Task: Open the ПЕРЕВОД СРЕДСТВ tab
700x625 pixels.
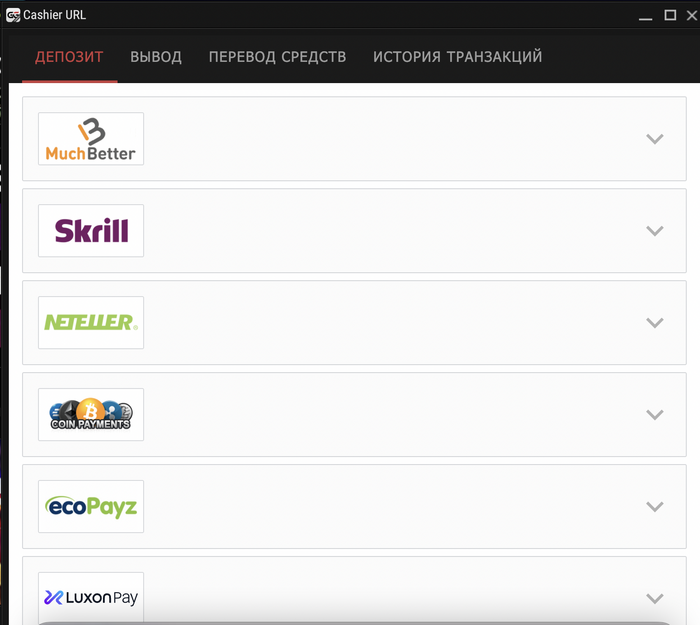Action: (277, 57)
